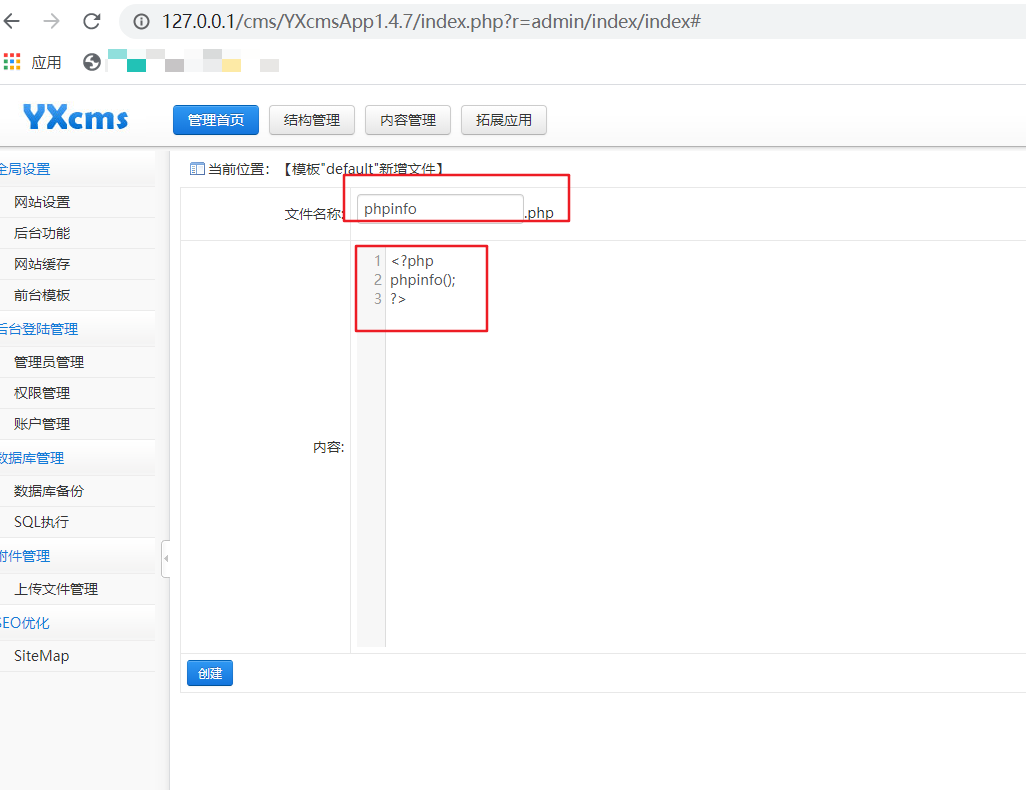This screenshot has width=1026, height=790.
Task: Click the site info icon in address bar
Action: 142,21
